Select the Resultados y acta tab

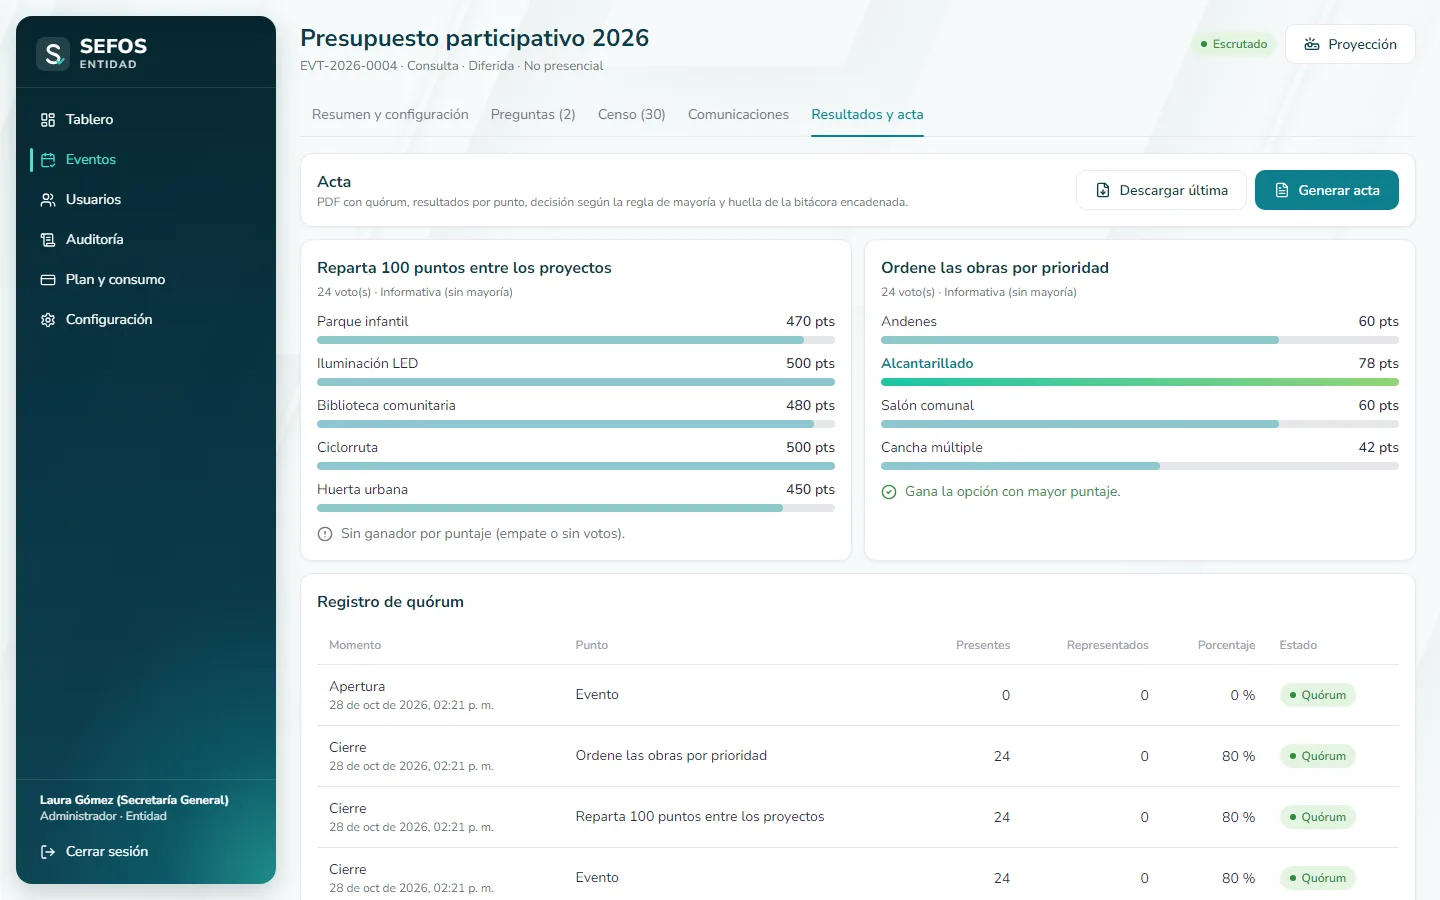(x=867, y=115)
